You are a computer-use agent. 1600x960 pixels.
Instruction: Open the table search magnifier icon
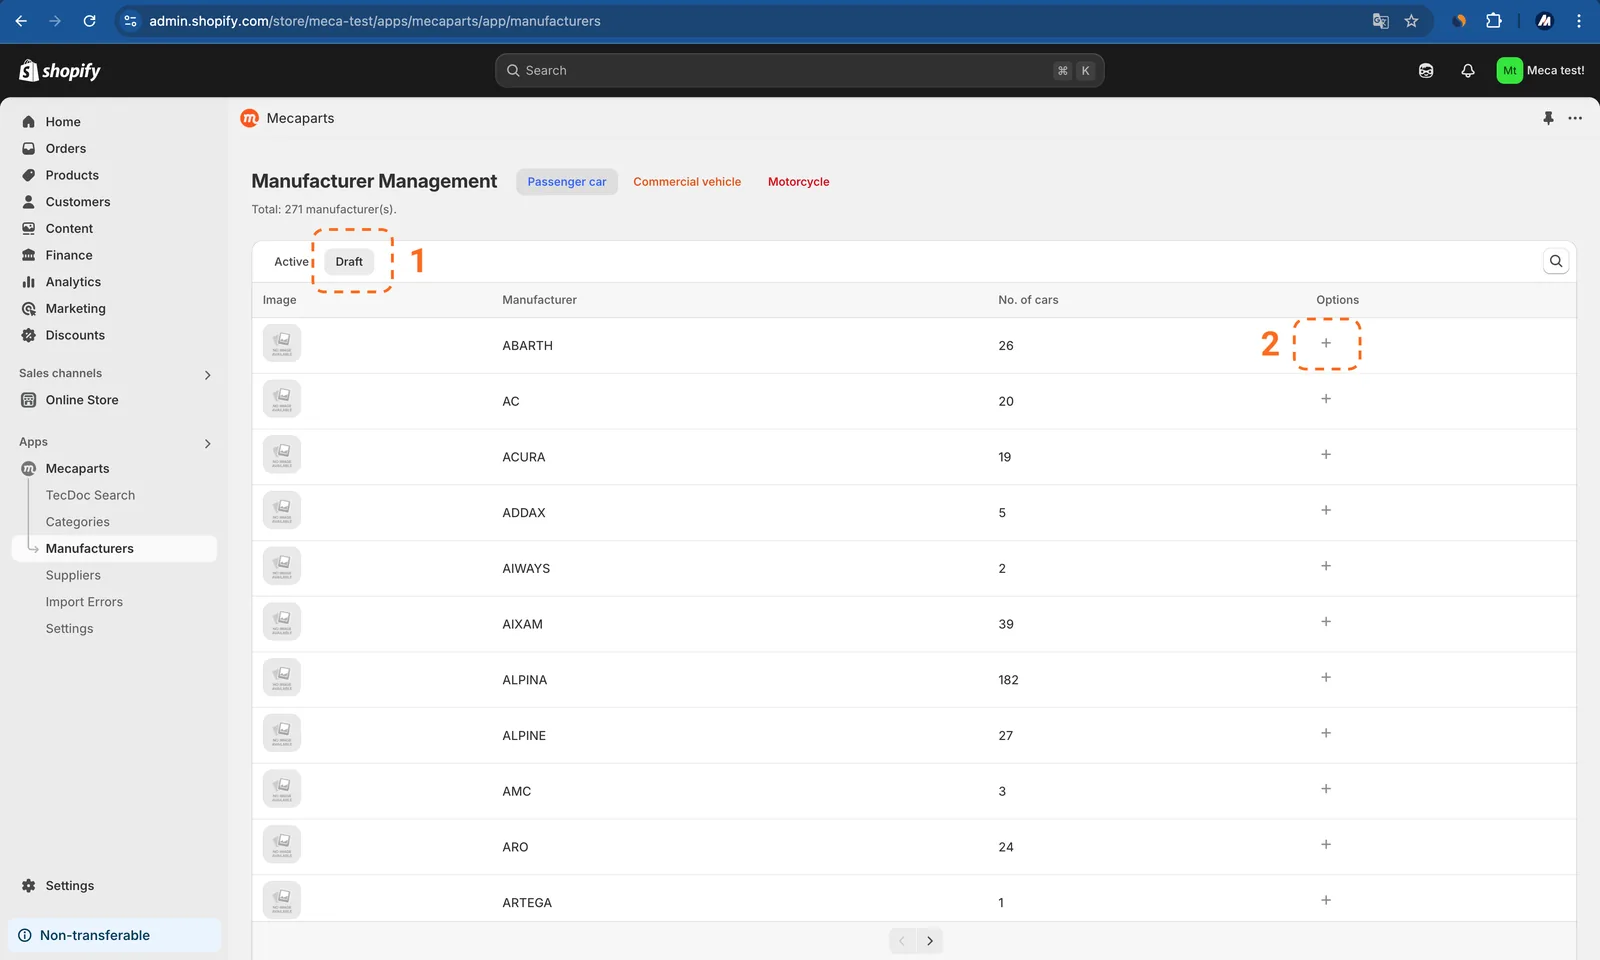click(1556, 261)
